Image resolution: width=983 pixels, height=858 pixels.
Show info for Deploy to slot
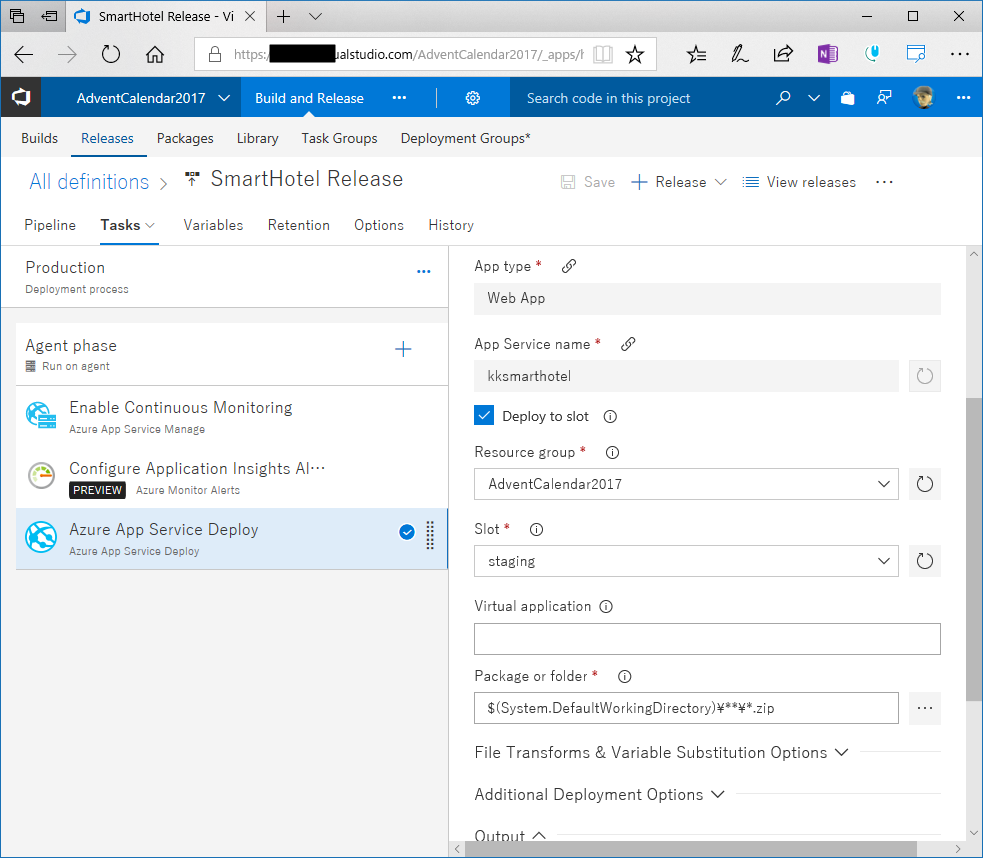click(x=610, y=417)
